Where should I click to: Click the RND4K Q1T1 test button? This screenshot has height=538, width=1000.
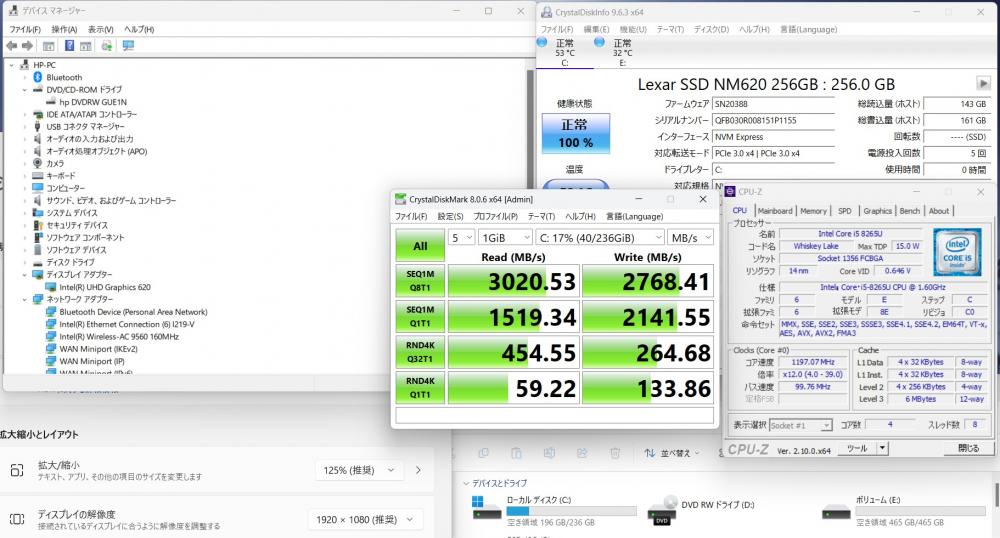point(420,388)
